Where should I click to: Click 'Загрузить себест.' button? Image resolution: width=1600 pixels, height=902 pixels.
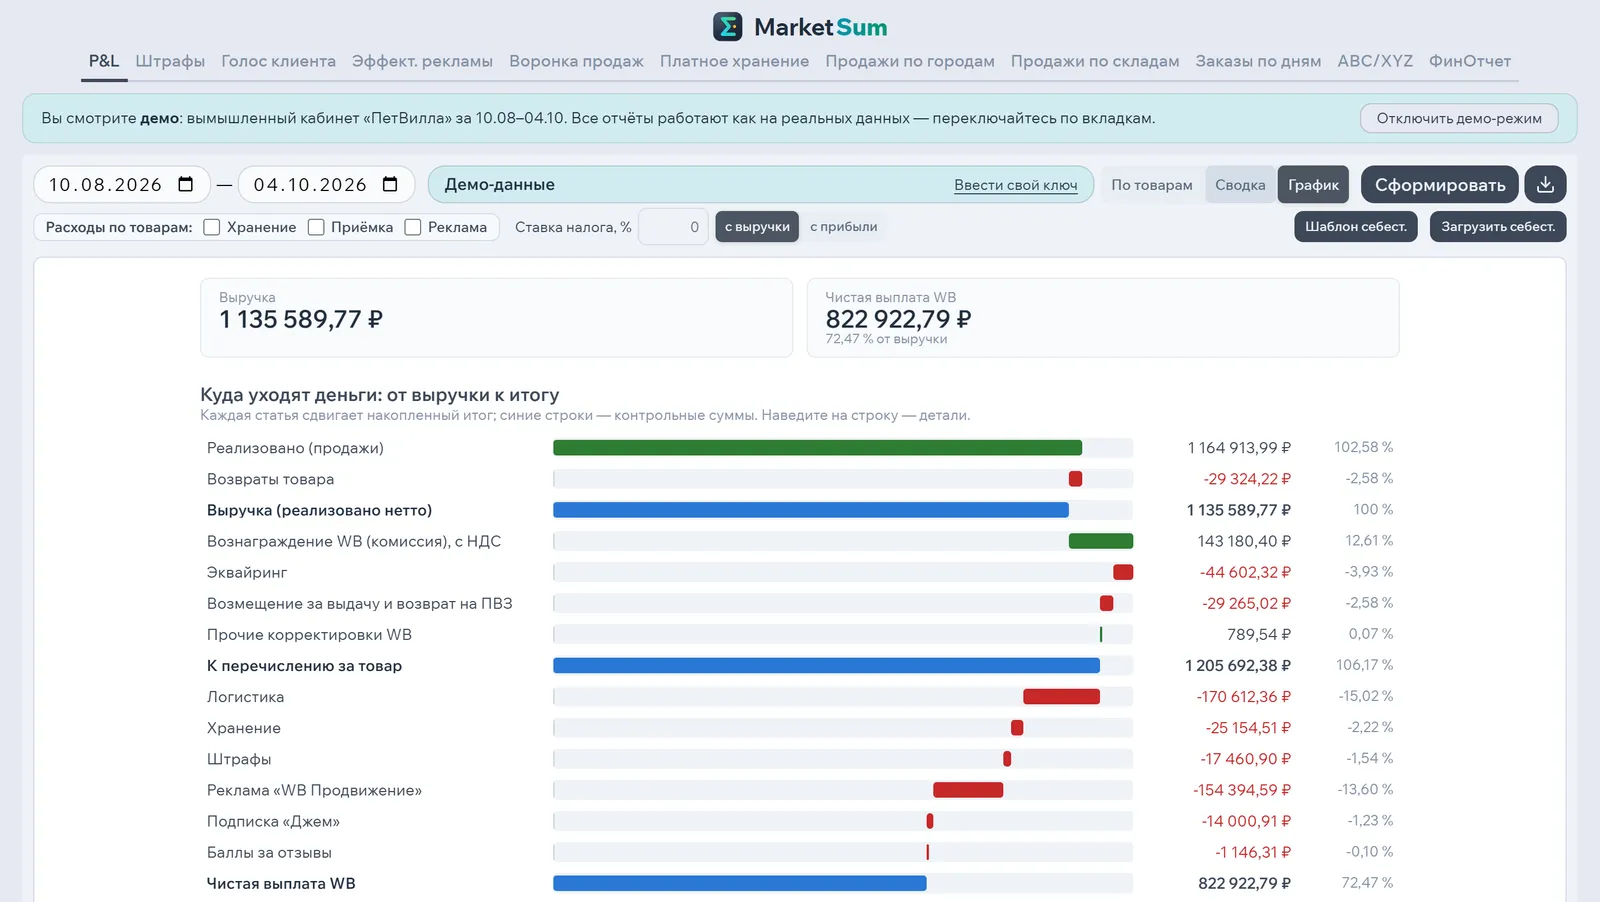(x=1498, y=227)
